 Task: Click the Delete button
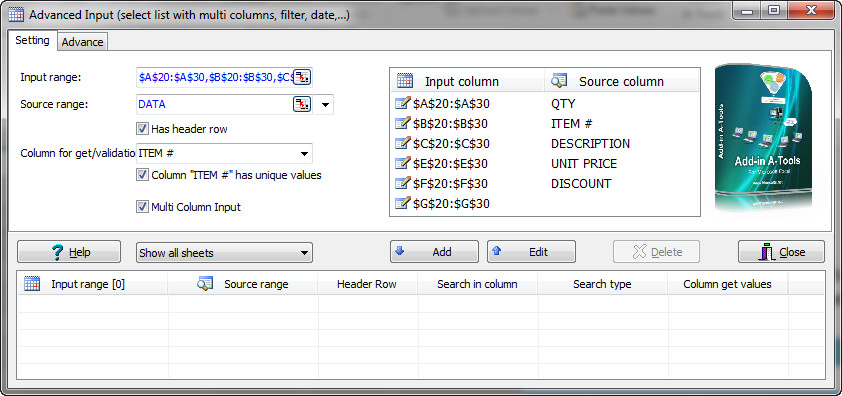[657, 252]
